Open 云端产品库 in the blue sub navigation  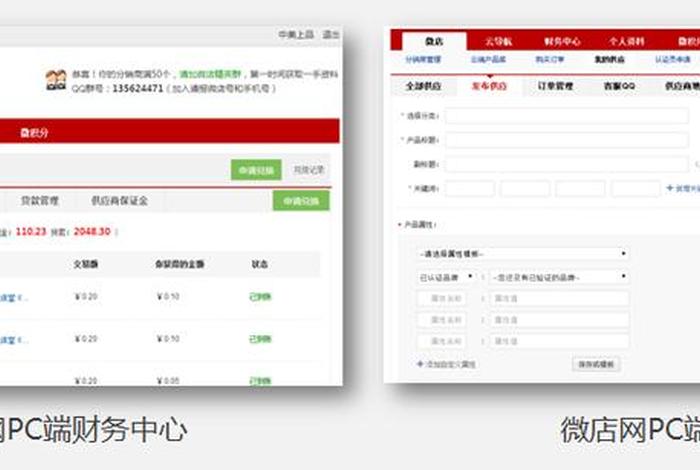tap(488, 59)
